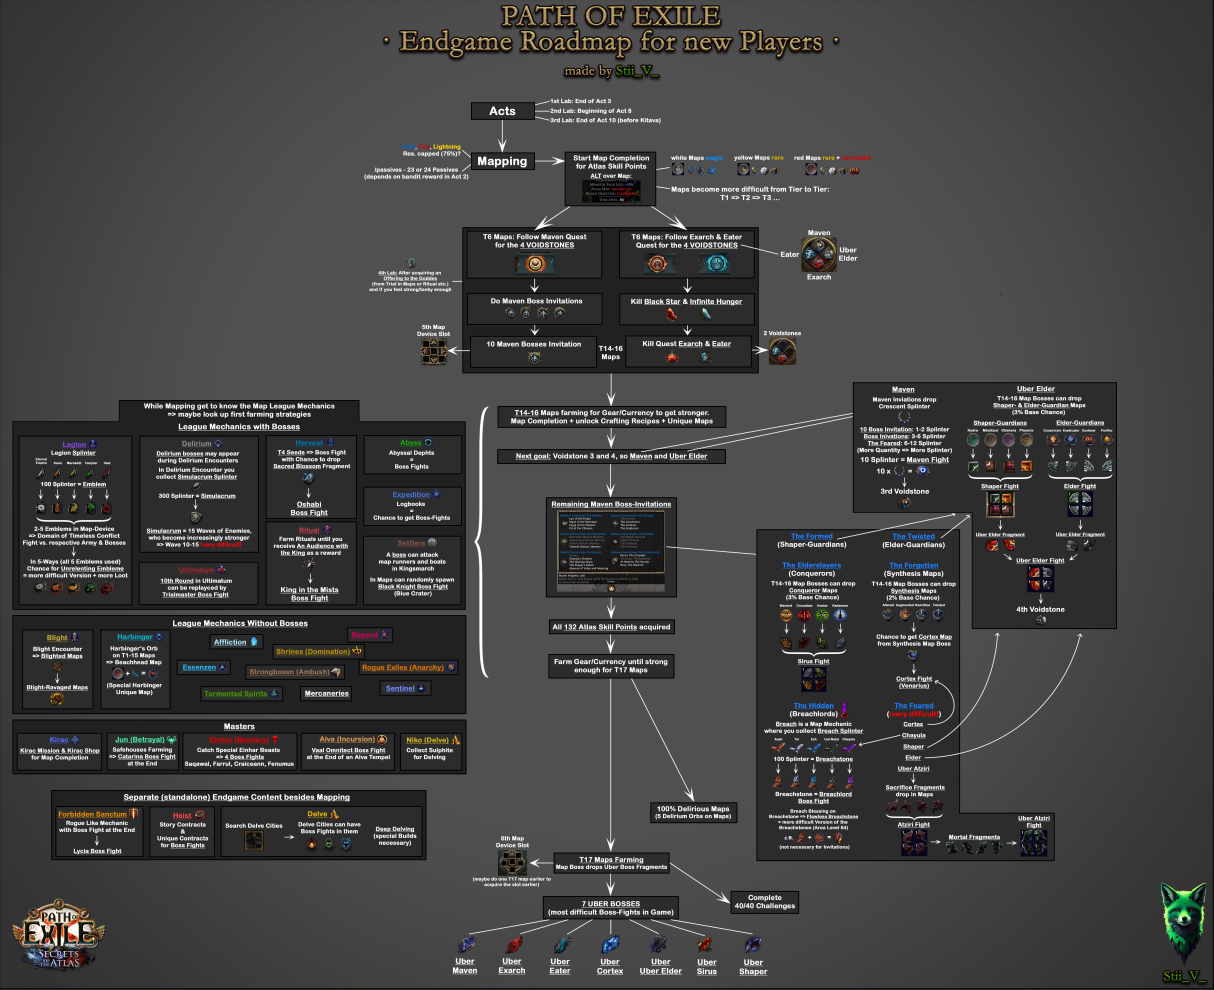Click the Uber Eater boss icon
1214x990 pixels.
click(561, 945)
